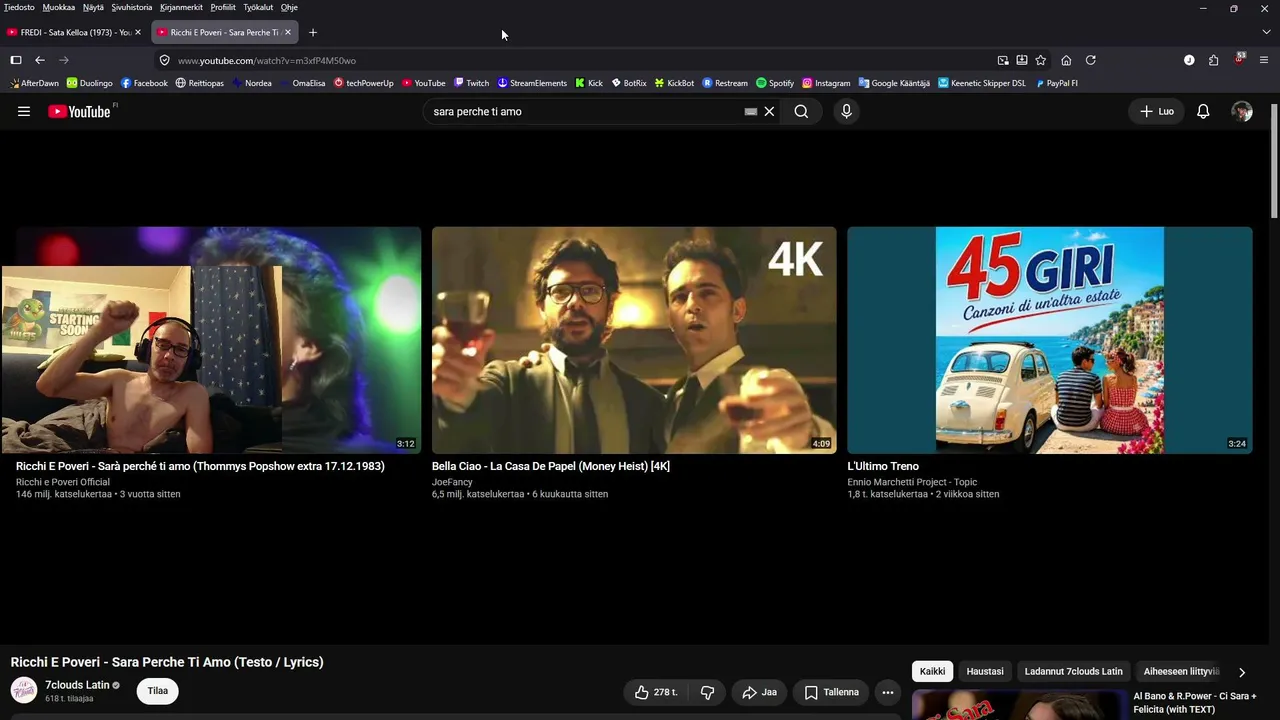Clear the YouTube search query
Screen dimensions: 1280x720
(769, 112)
